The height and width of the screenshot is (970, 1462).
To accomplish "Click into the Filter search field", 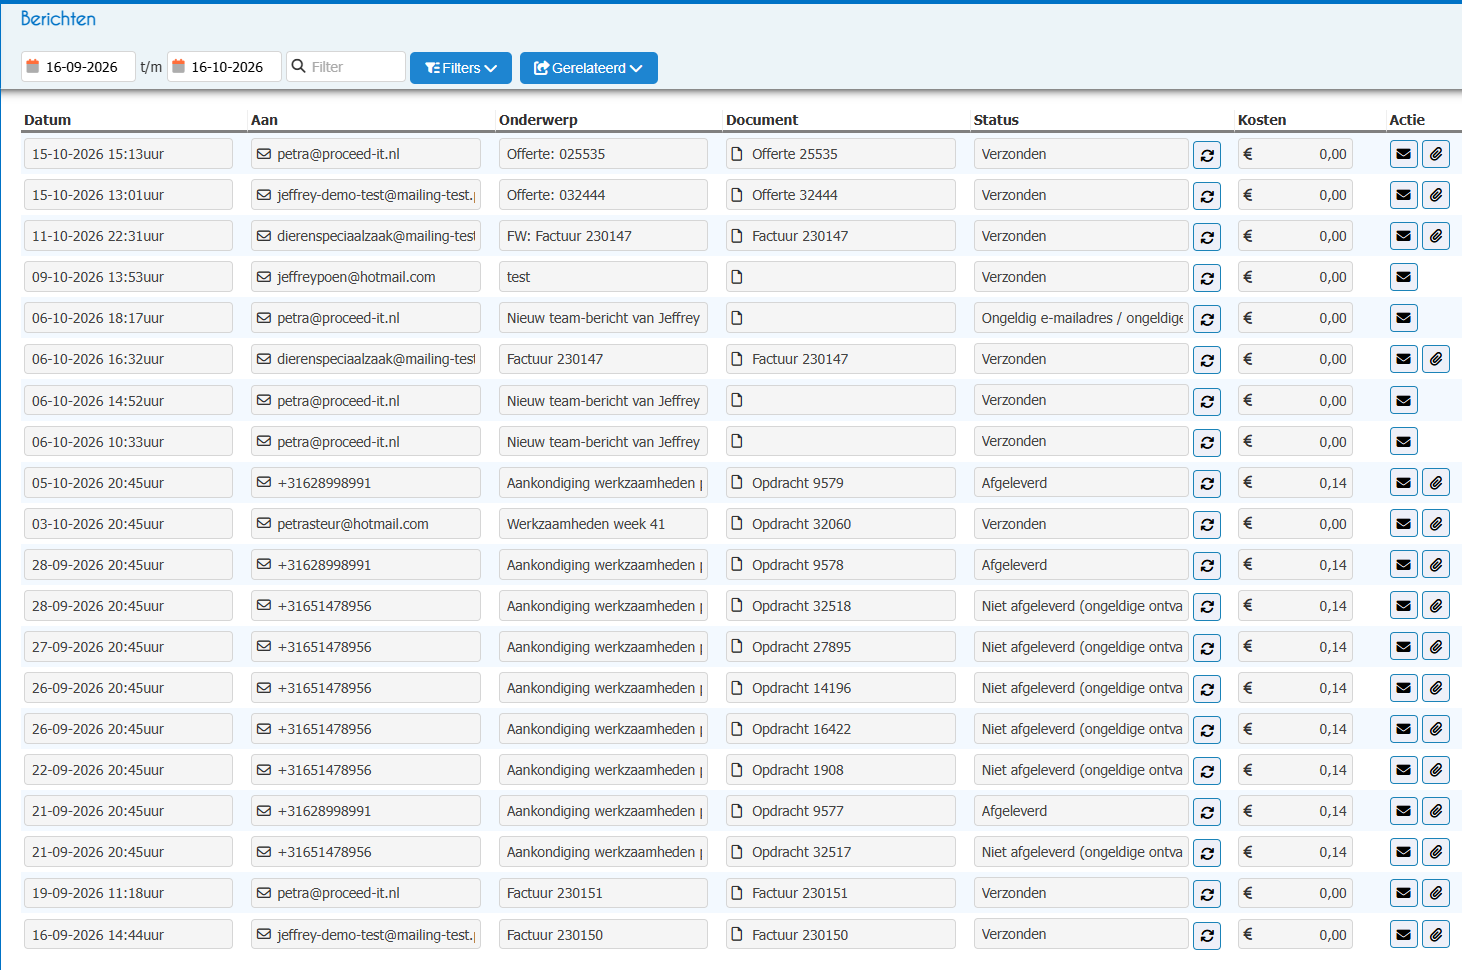I will tap(346, 67).
